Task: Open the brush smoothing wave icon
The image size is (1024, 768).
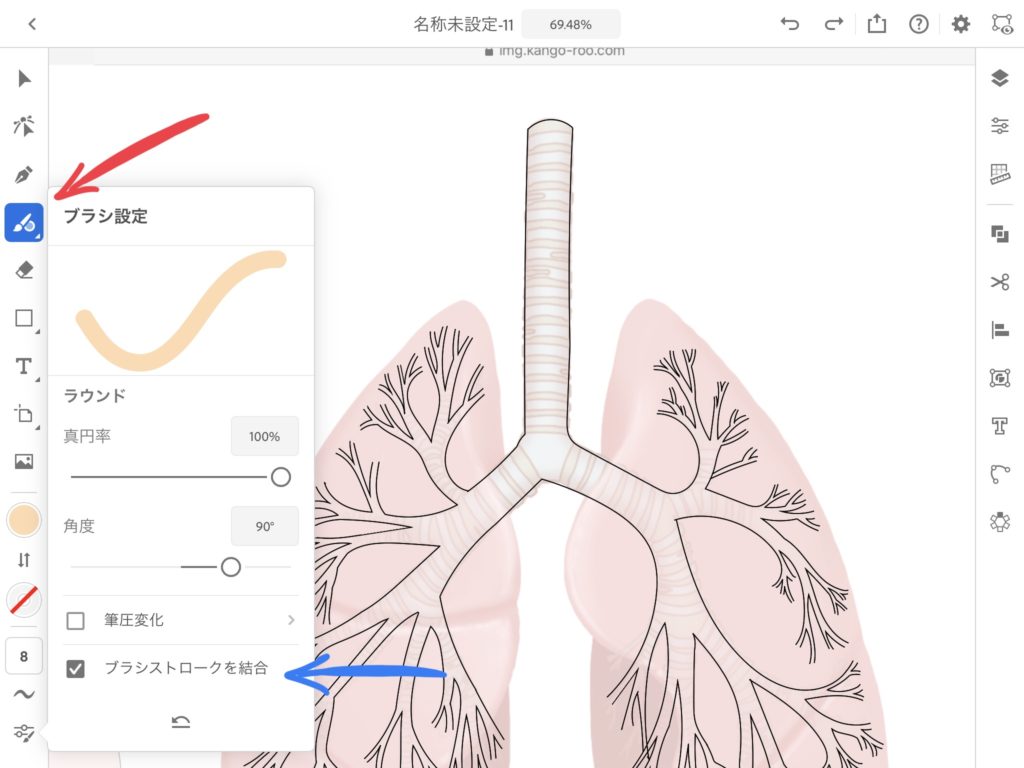Action: tap(24, 694)
